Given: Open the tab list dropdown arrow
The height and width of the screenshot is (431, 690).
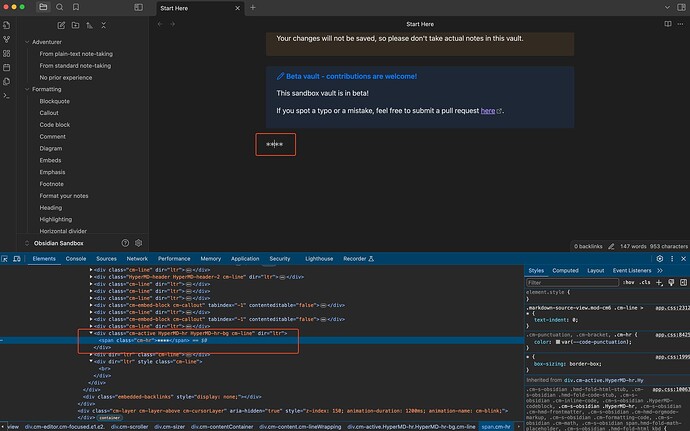Looking at the screenshot, I should (667, 7).
